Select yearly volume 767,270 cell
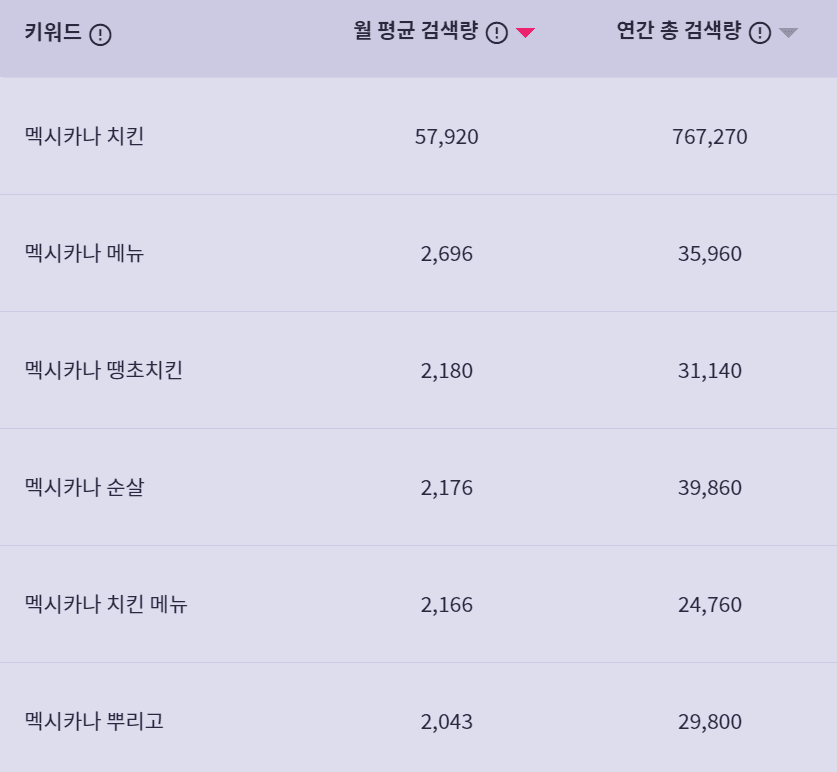Screen dimensions: 837x772 pos(710,137)
